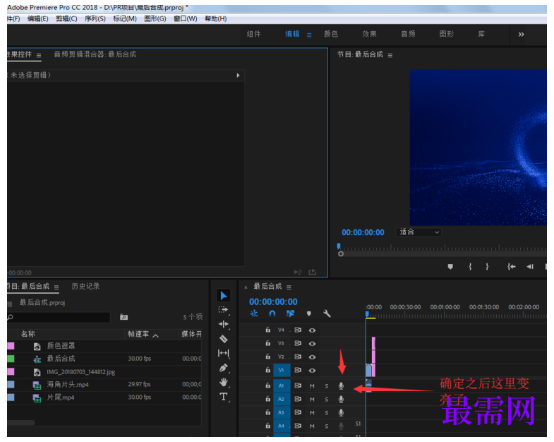Switch to 组件 workspace
This screenshot has height=442, width=554.
point(254,34)
